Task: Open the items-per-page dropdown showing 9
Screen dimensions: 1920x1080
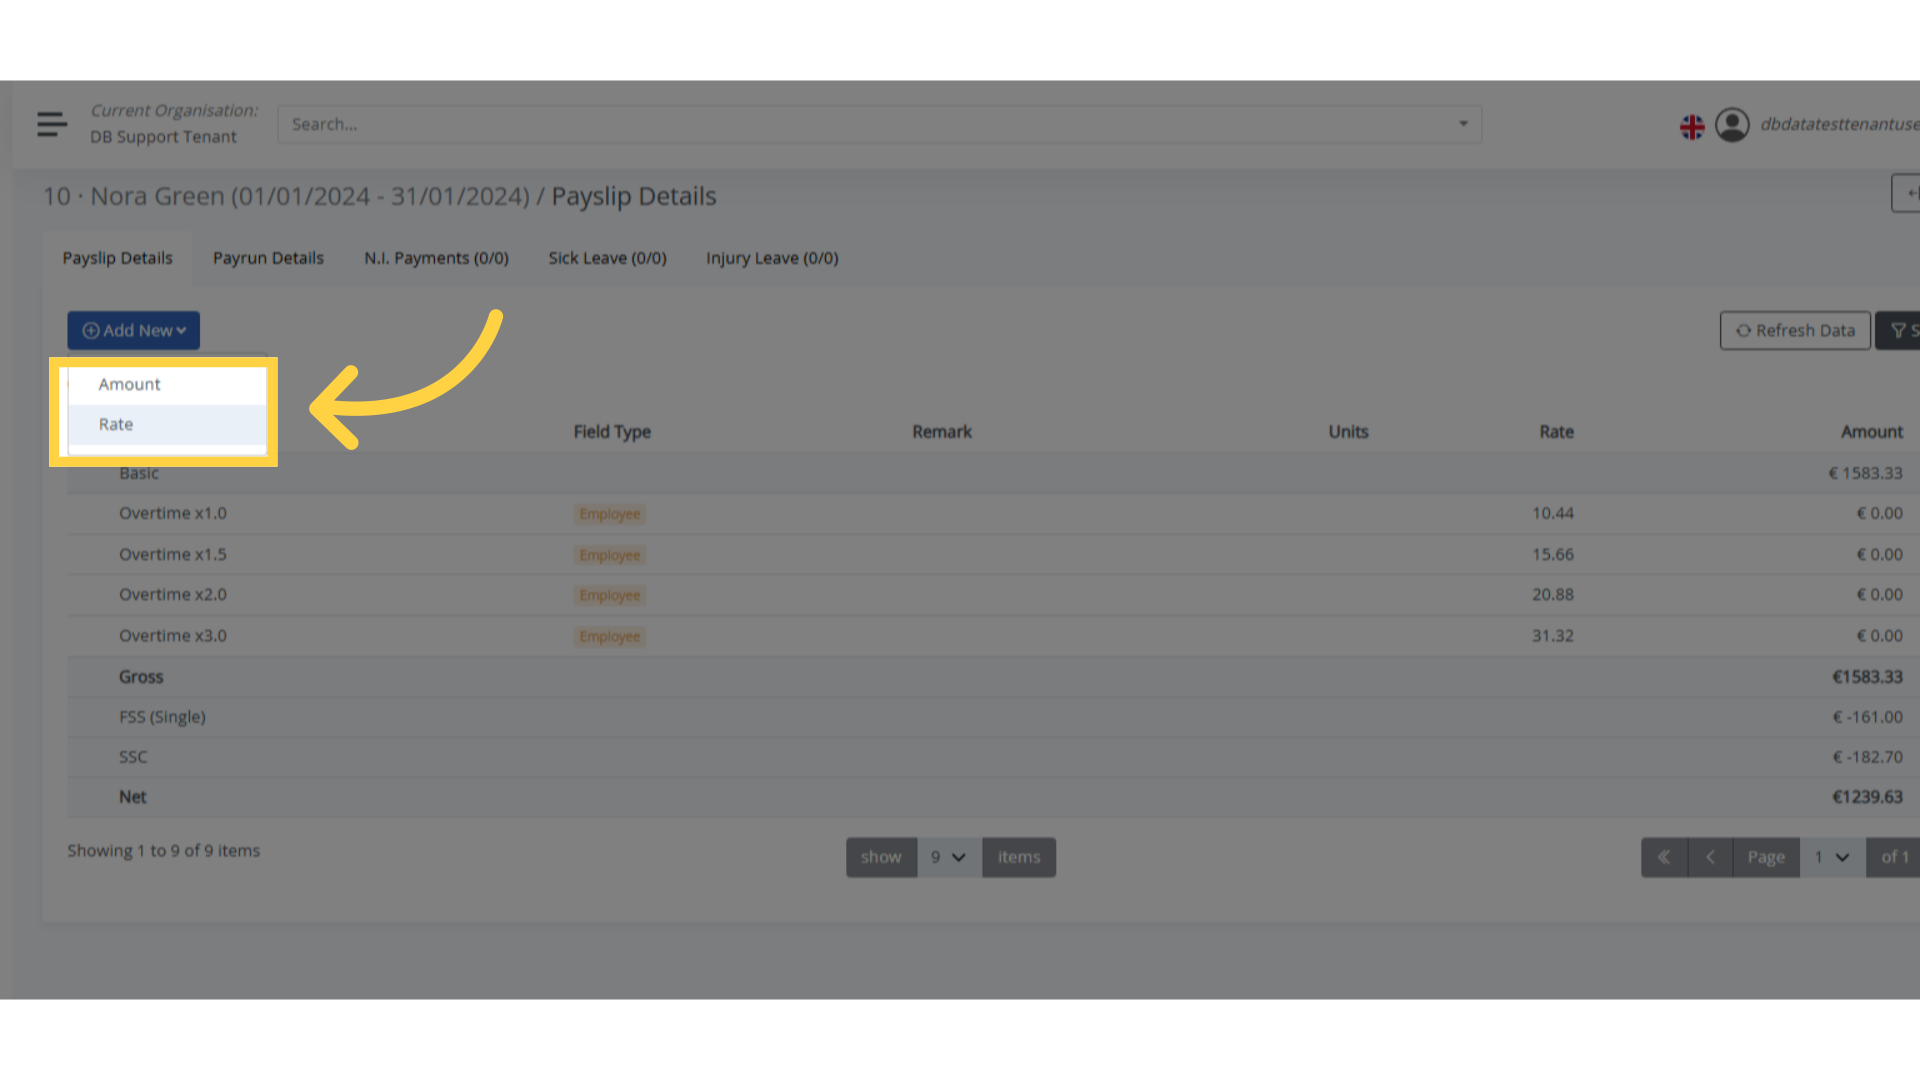Action: coord(947,857)
